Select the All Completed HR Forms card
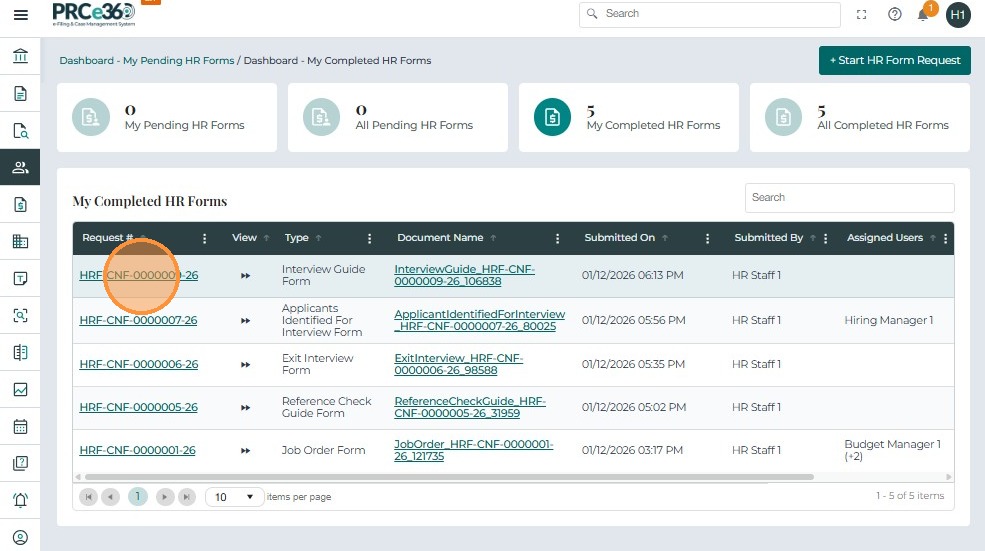This screenshot has width=985, height=551. point(859,117)
